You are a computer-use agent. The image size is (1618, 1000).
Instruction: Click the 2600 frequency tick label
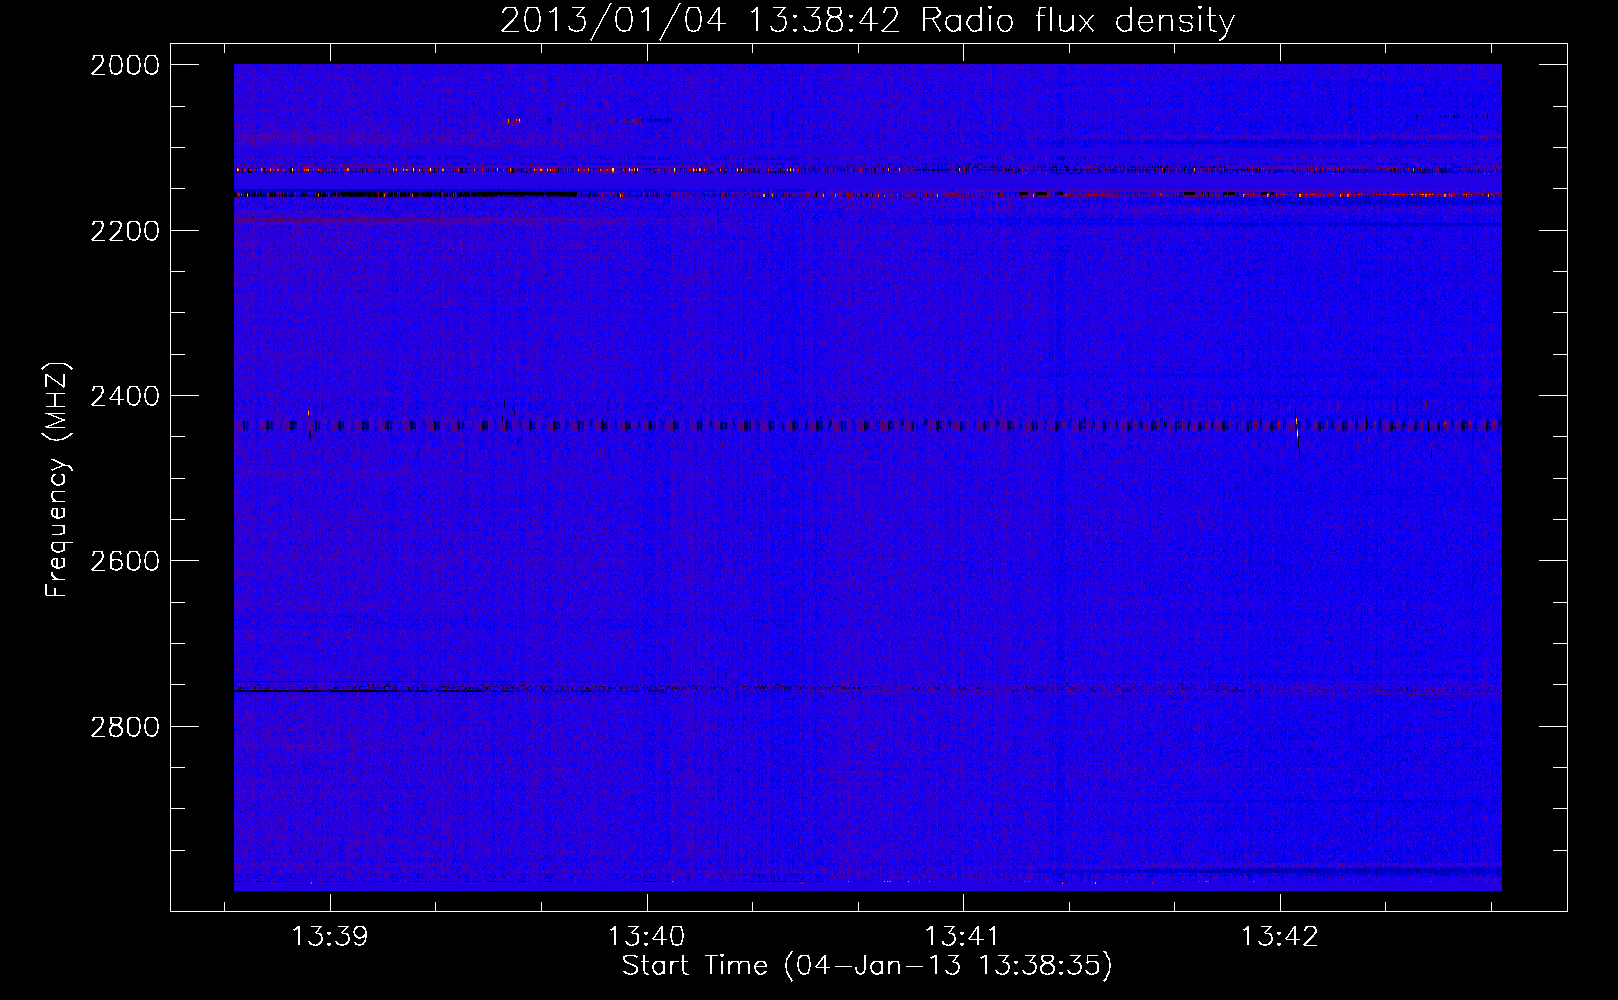tap(124, 561)
